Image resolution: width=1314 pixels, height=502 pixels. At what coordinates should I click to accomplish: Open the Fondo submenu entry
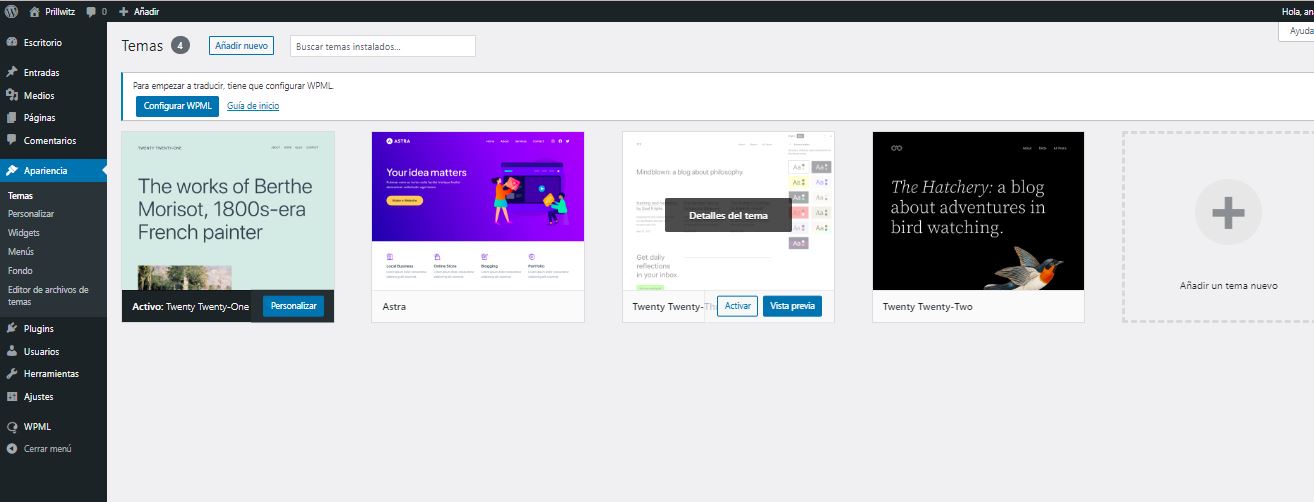[20, 270]
